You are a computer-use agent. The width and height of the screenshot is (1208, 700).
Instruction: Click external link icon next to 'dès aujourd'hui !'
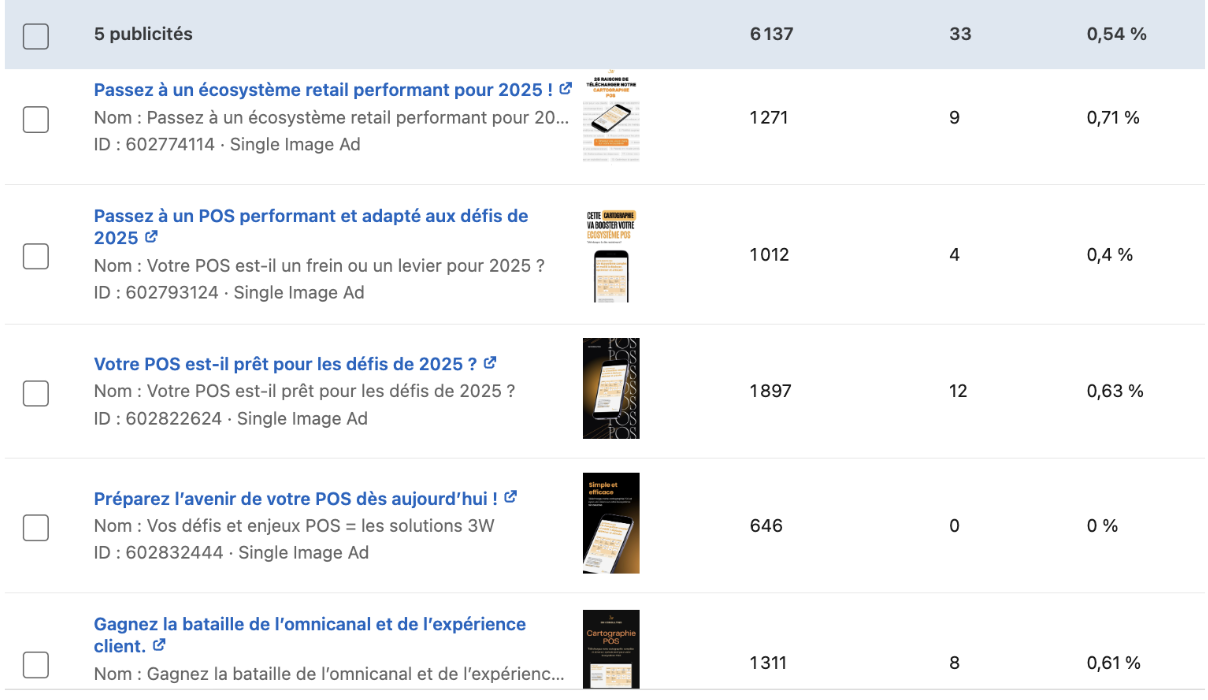point(511,497)
